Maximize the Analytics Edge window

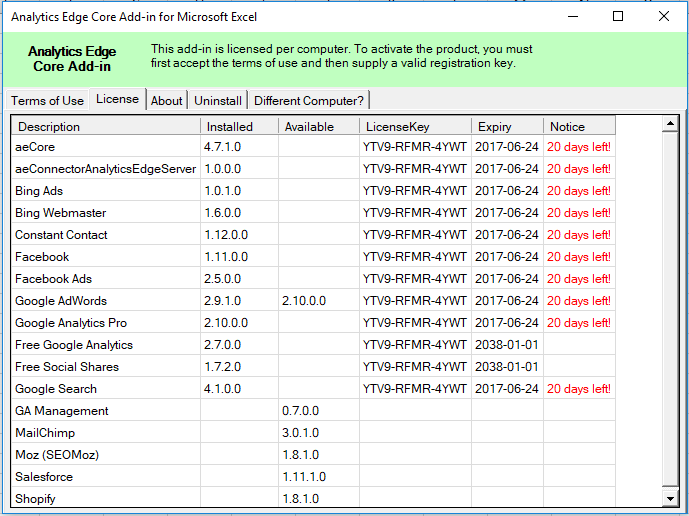618,17
